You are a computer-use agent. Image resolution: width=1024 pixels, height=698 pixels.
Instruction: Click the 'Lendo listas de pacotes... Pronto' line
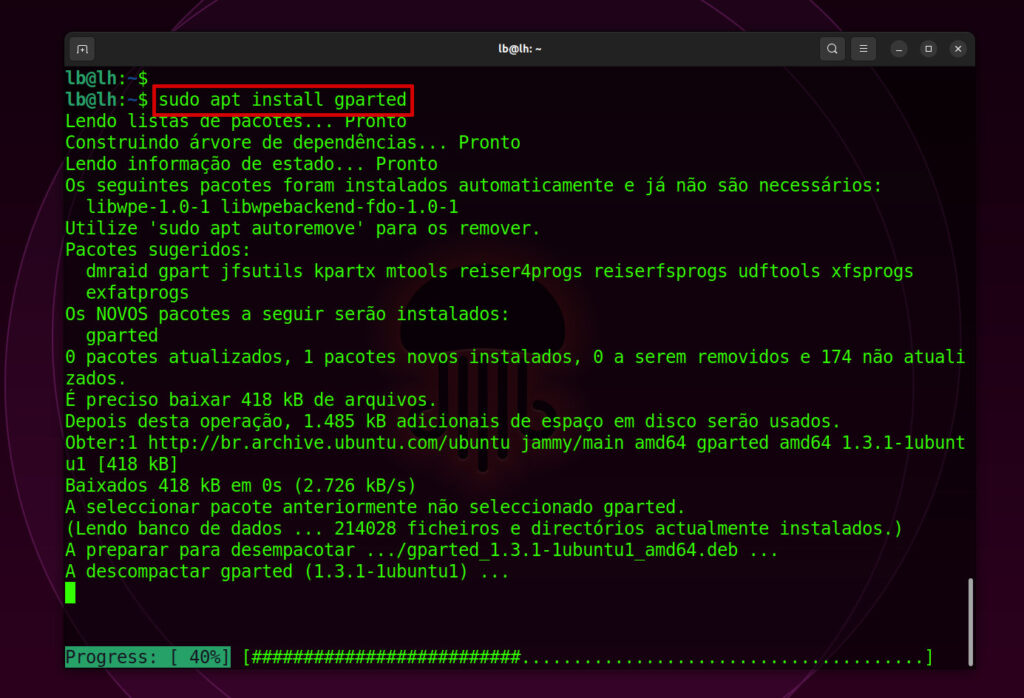(x=236, y=121)
